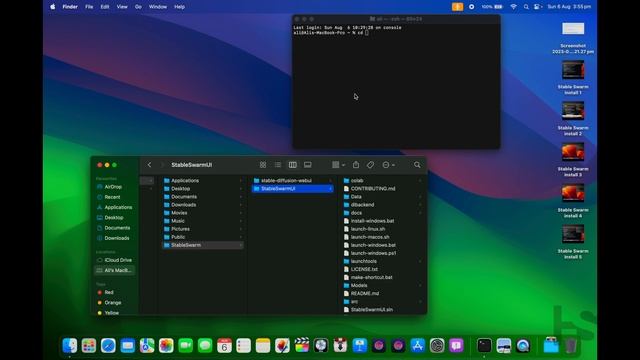Expand the Models folder chevron
The image size is (640, 360).
click(420, 285)
